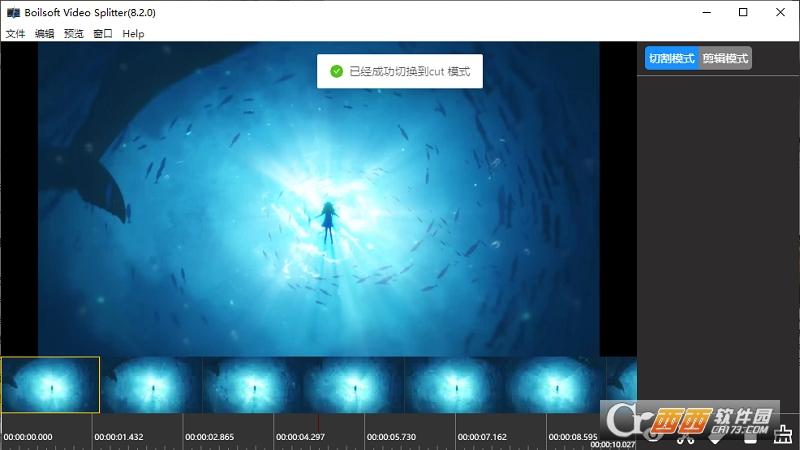Click the broom clear icon in bottom corner
Viewport: 800px width, 450px height.
point(783,434)
